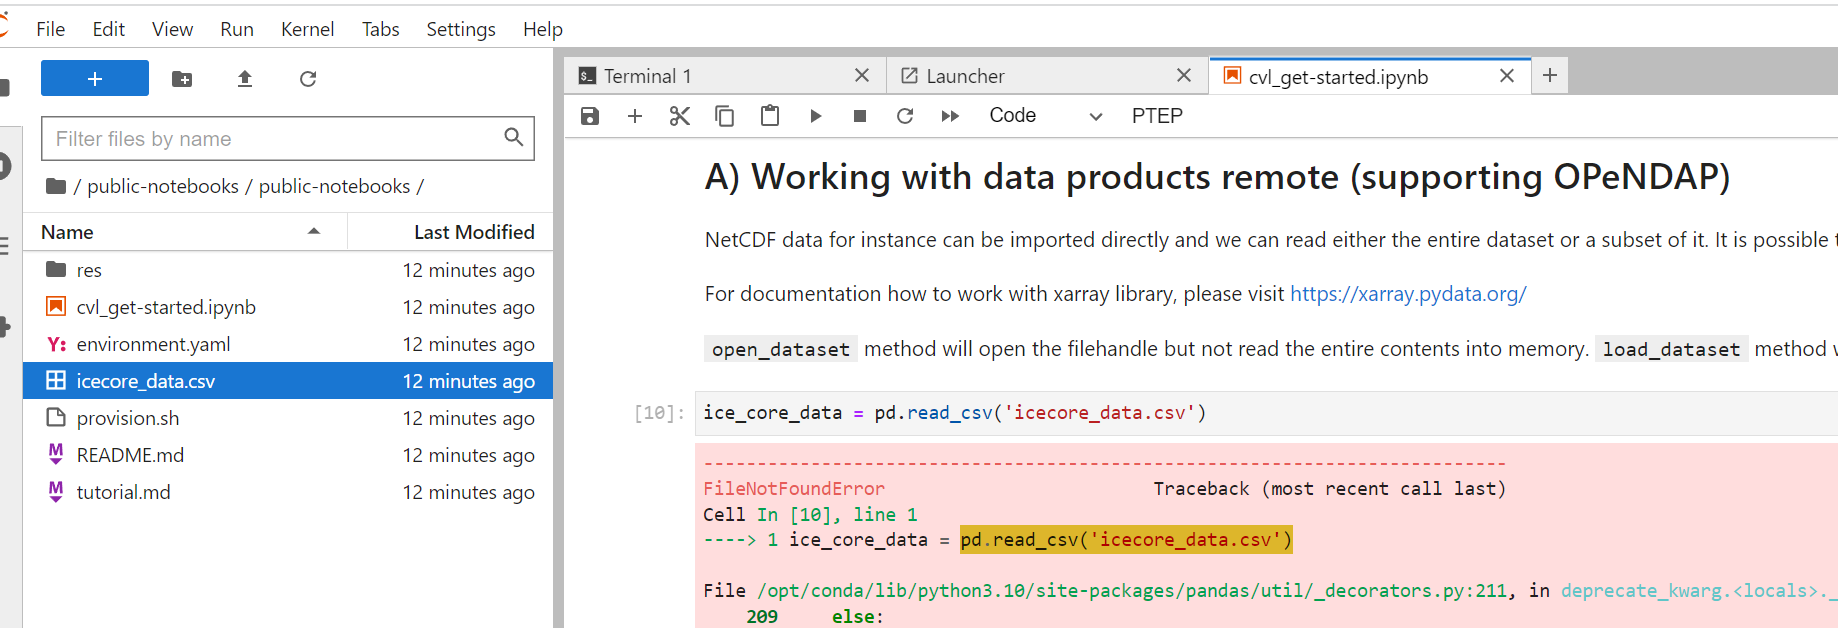Viewport: 1841px width, 629px height.
Task: Click the root folder icon in the breadcrumb
Action: tap(56, 186)
